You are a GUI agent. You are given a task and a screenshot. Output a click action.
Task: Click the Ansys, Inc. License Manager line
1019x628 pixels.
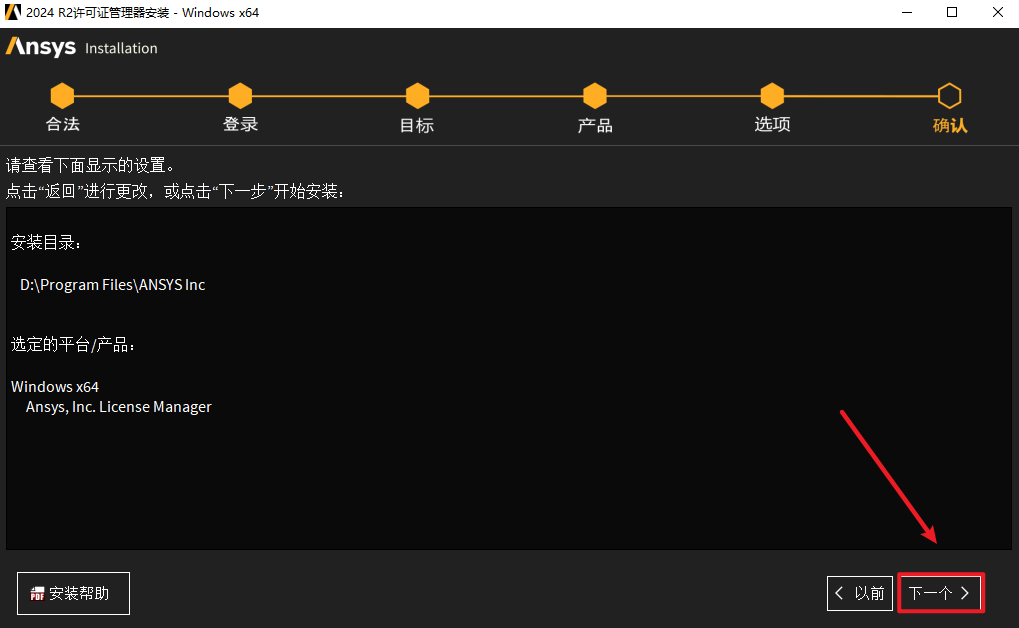tap(118, 407)
